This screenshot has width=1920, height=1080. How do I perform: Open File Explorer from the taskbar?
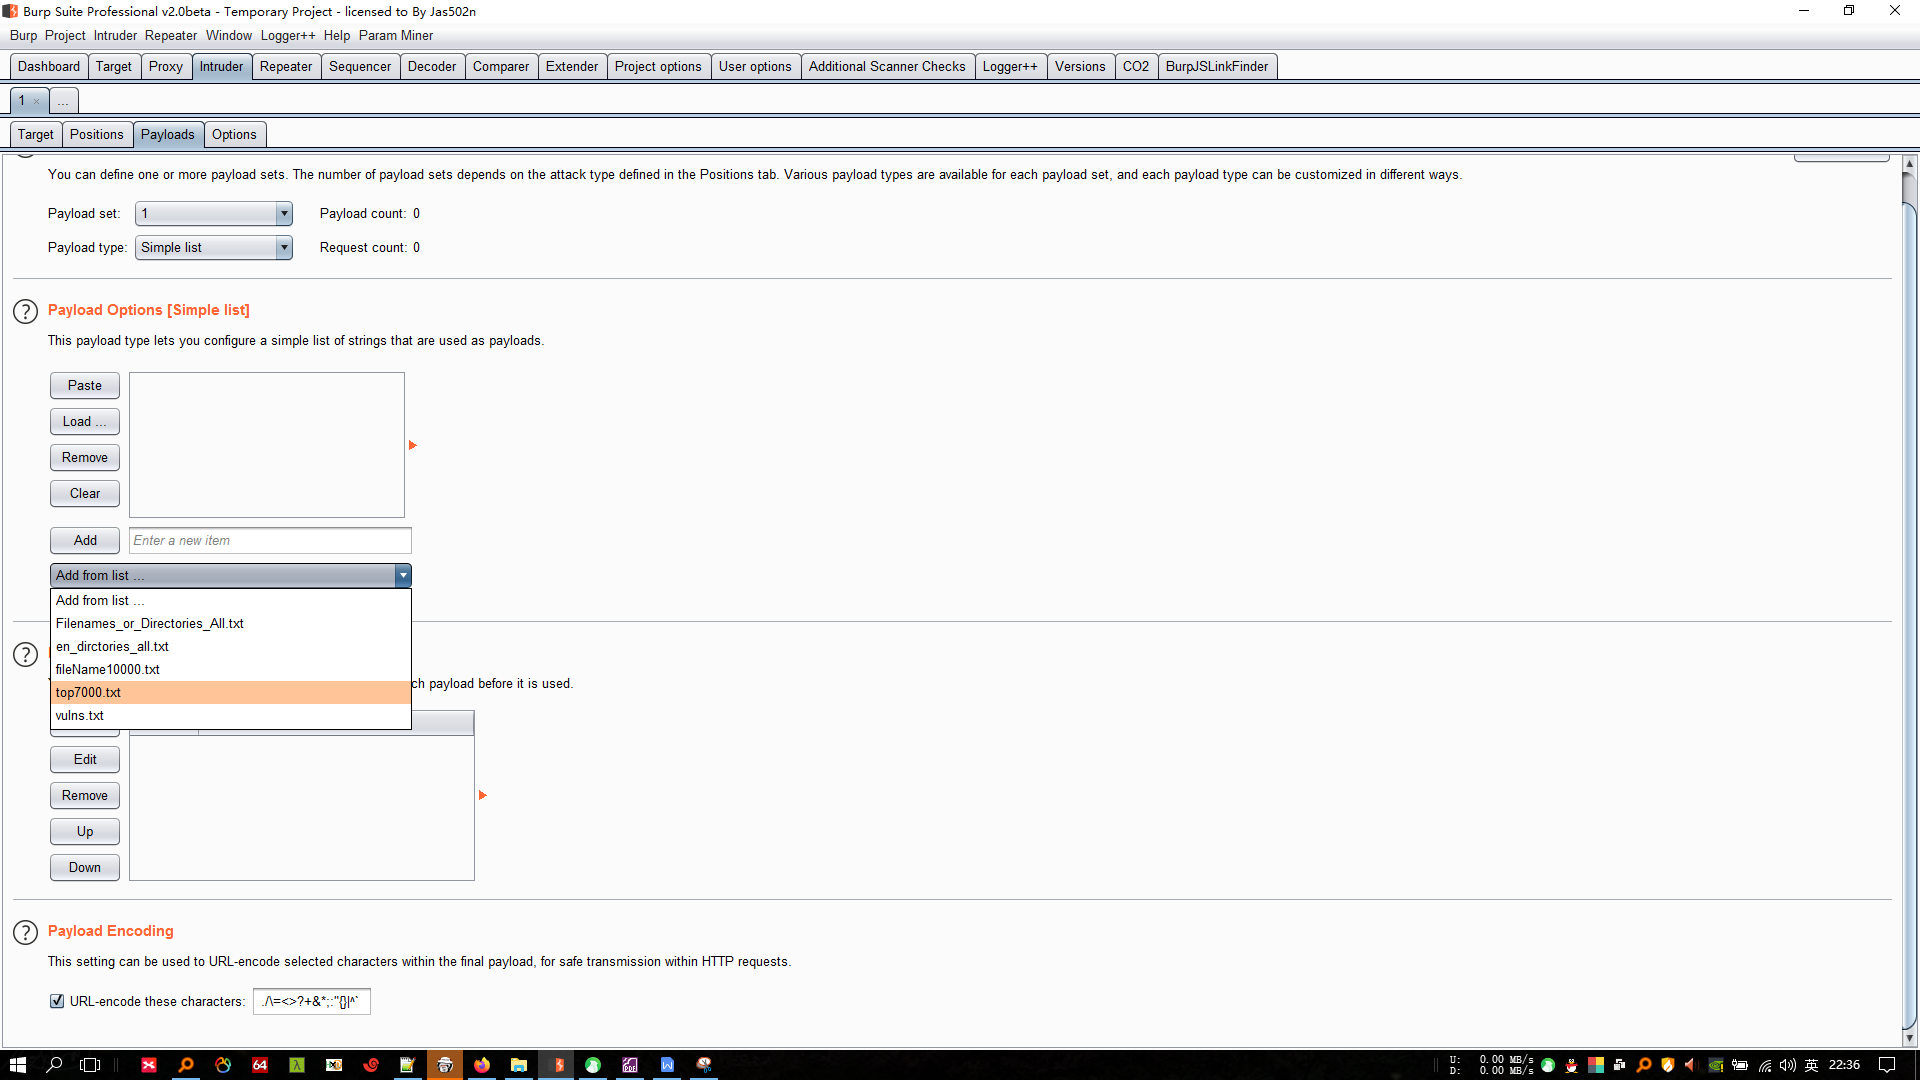519,1065
